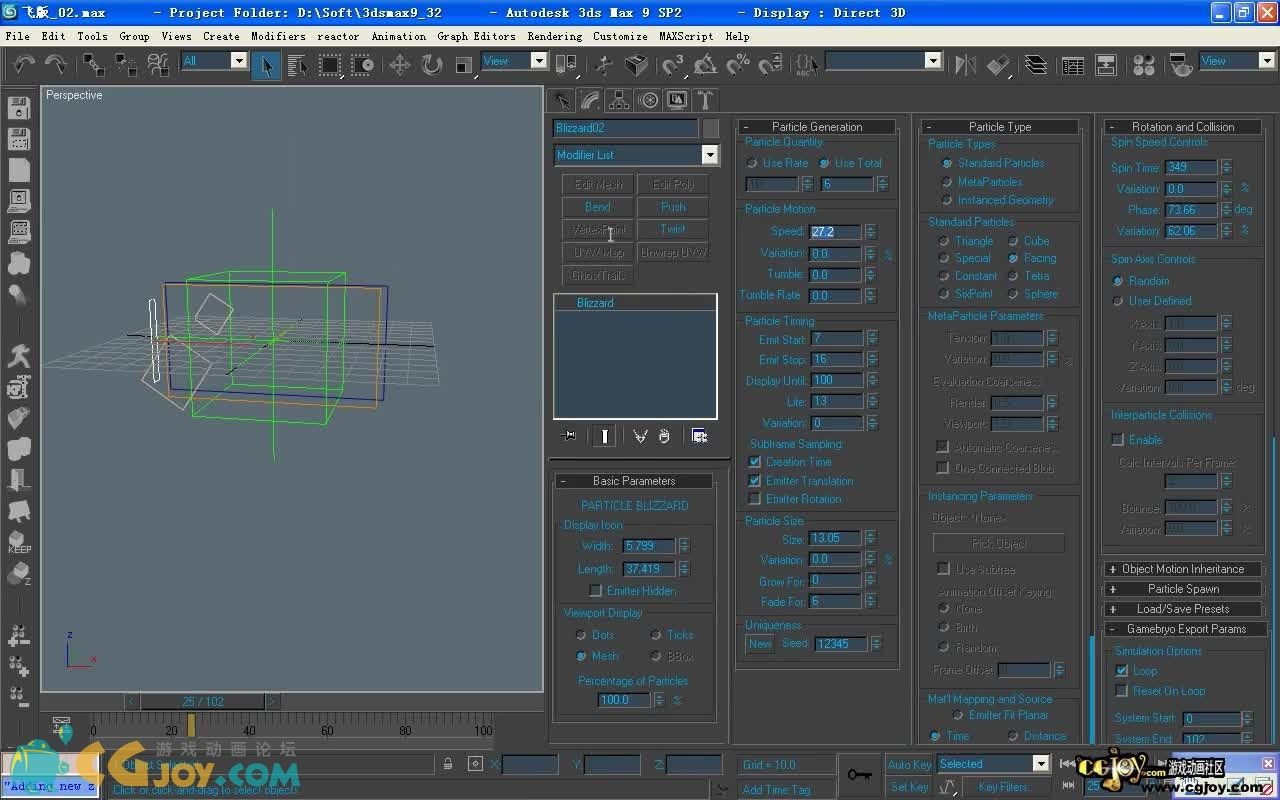1280x800 pixels.
Task: Select the Use Rate radio button
Action: (x=752, y=163)
